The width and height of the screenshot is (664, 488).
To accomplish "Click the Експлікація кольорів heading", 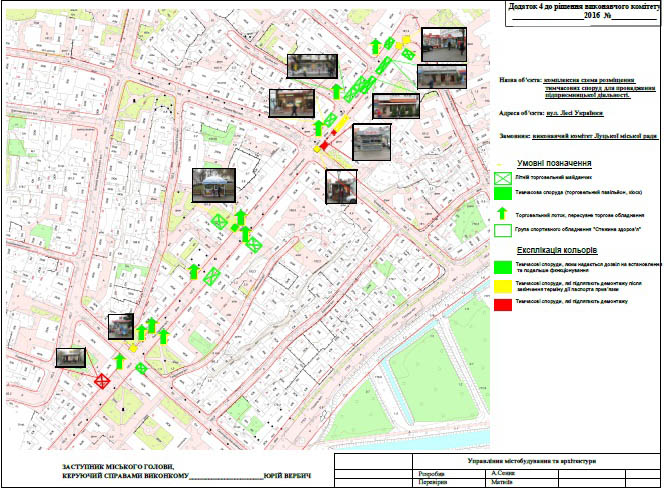I will (x=557, y=249).
